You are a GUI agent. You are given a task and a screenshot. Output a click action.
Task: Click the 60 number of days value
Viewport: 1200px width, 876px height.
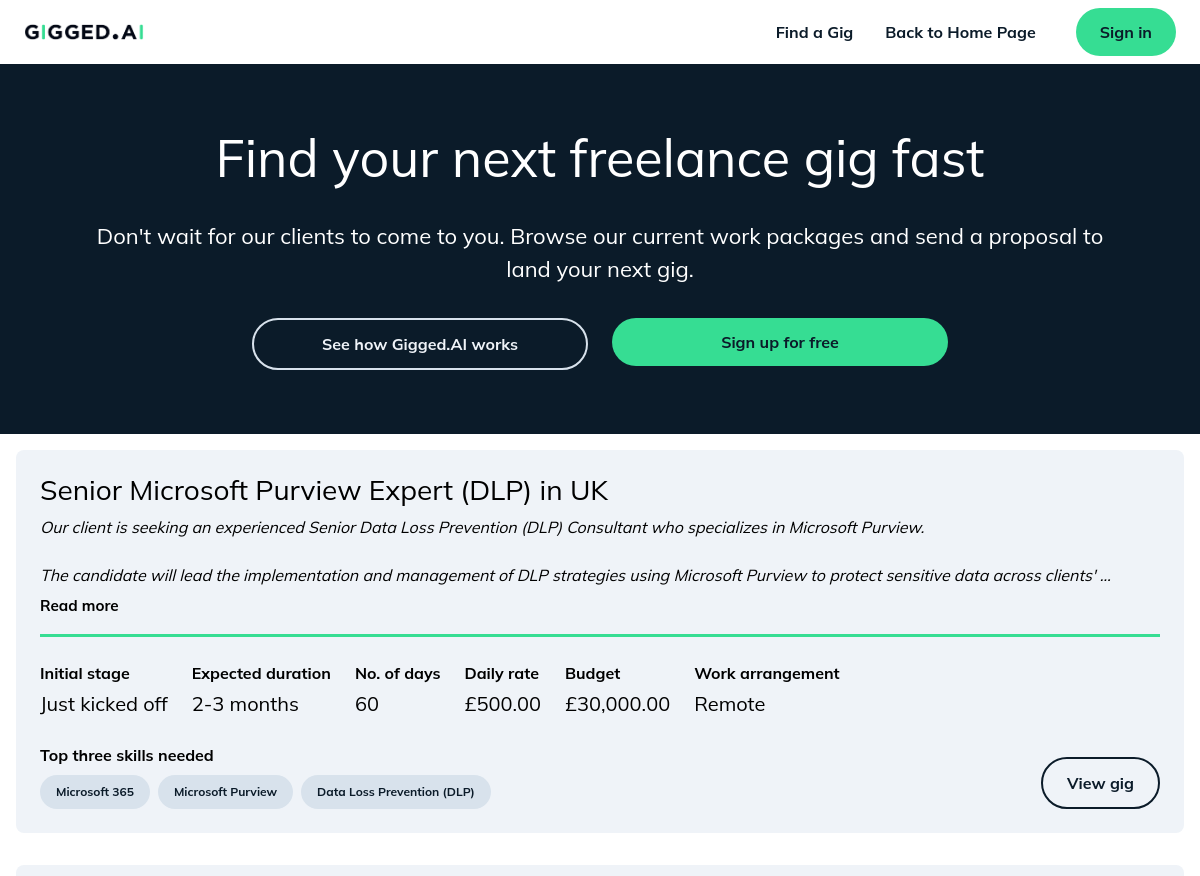point(367,704)
